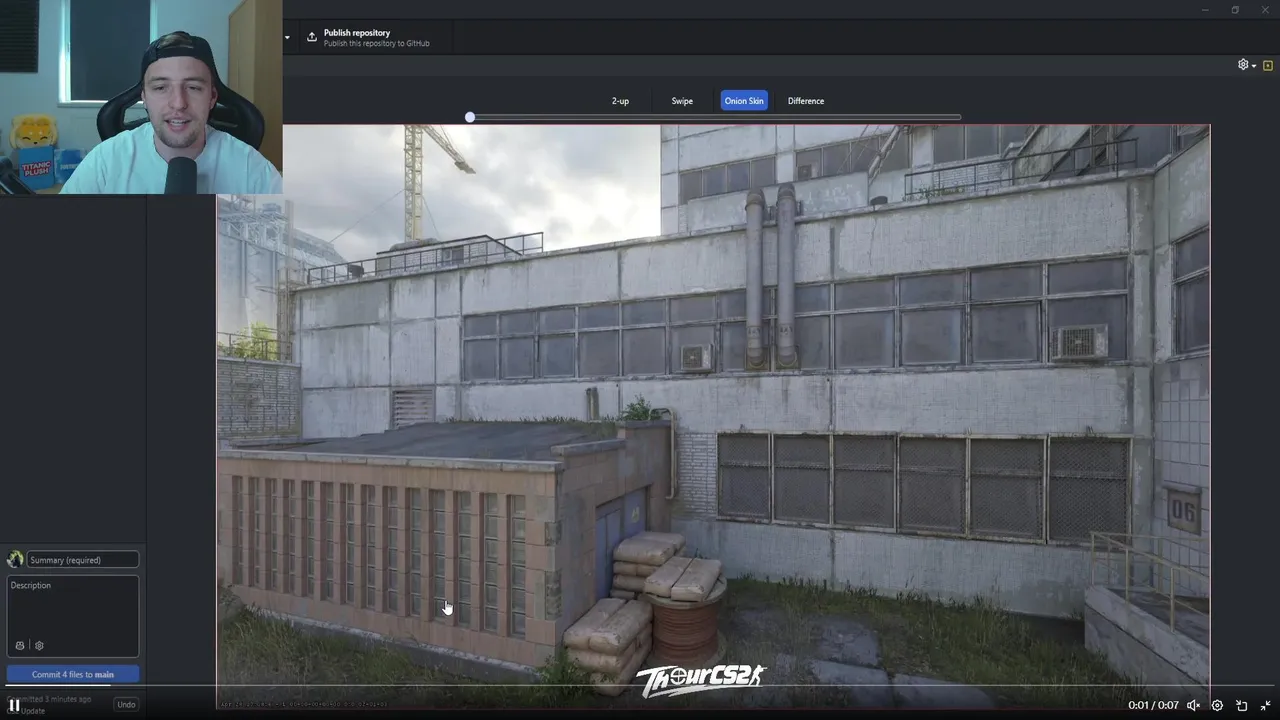Click the middle of the onion skin opacity track

[x=715, y=117]
